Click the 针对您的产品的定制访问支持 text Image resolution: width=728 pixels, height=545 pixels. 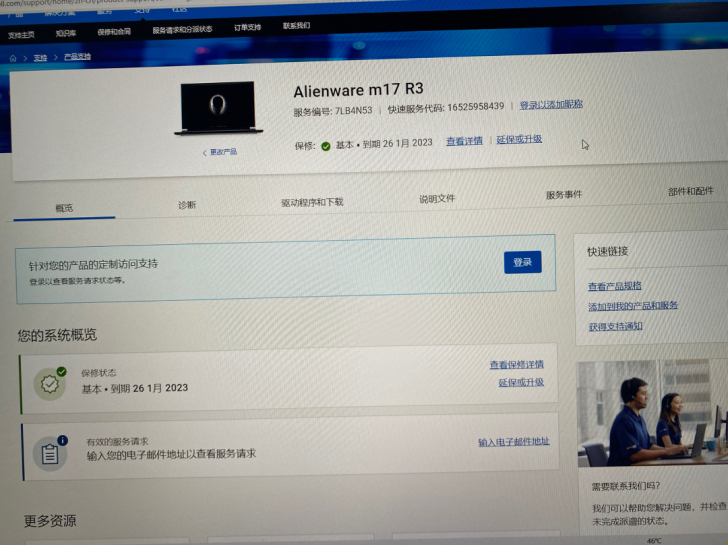pyautogui.click(x=93, y=265)
